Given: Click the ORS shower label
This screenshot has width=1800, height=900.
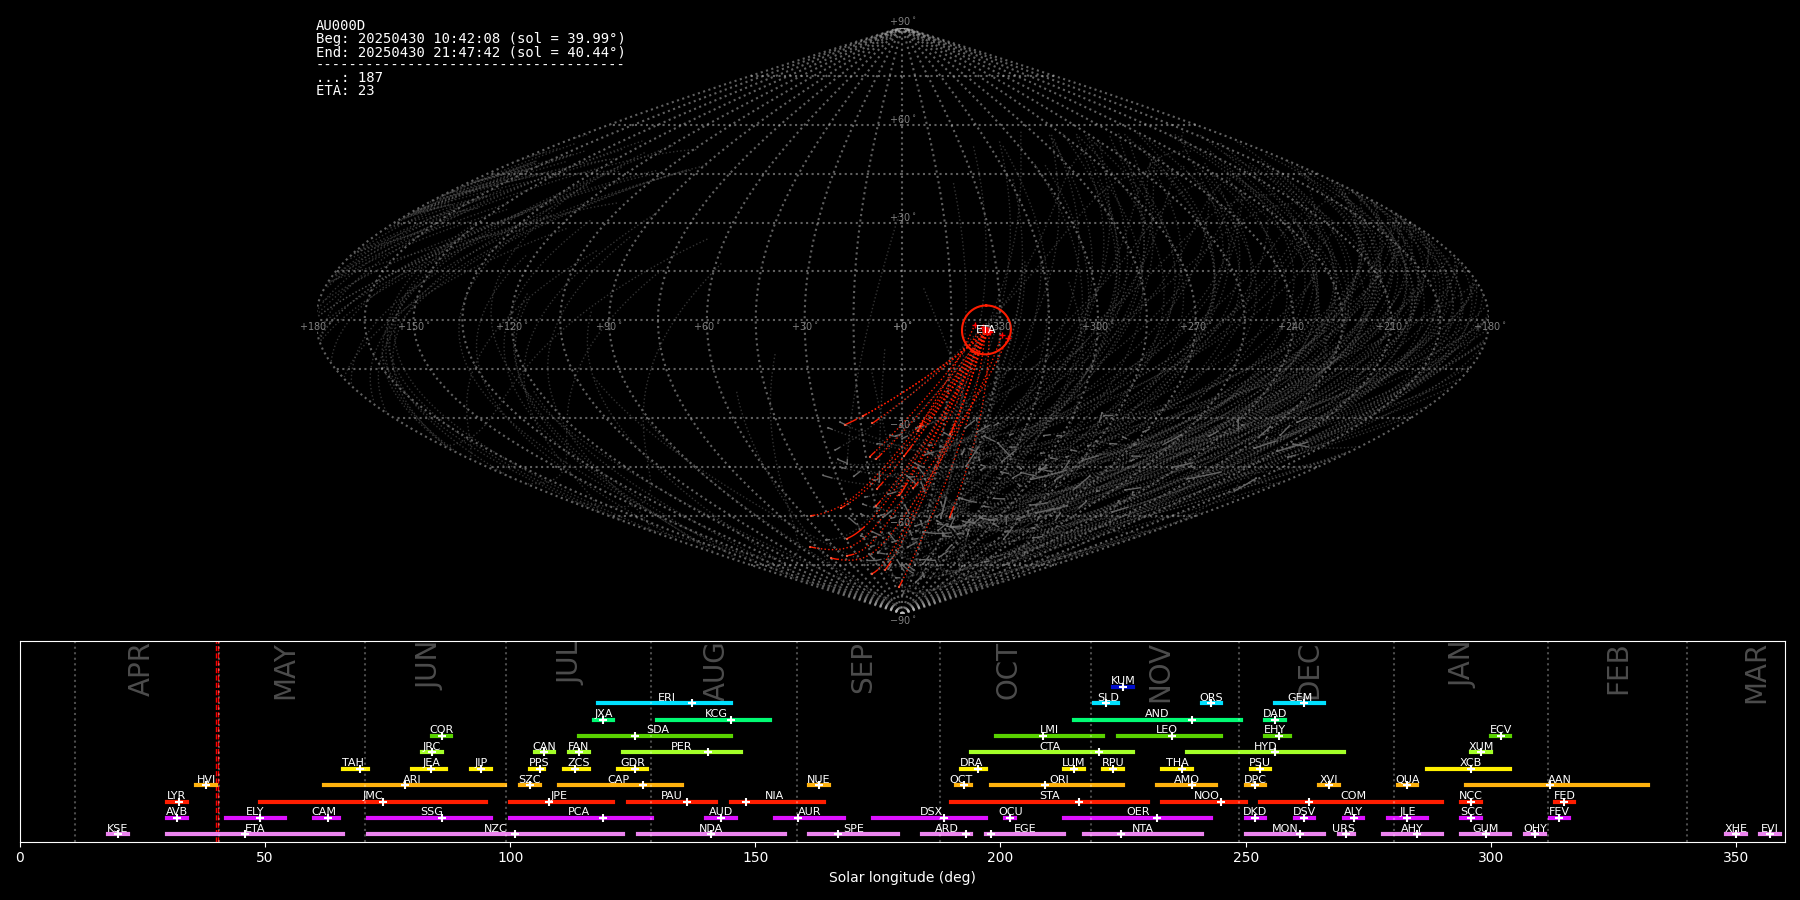Looking at the screenshot, I should coord(1211,698).
